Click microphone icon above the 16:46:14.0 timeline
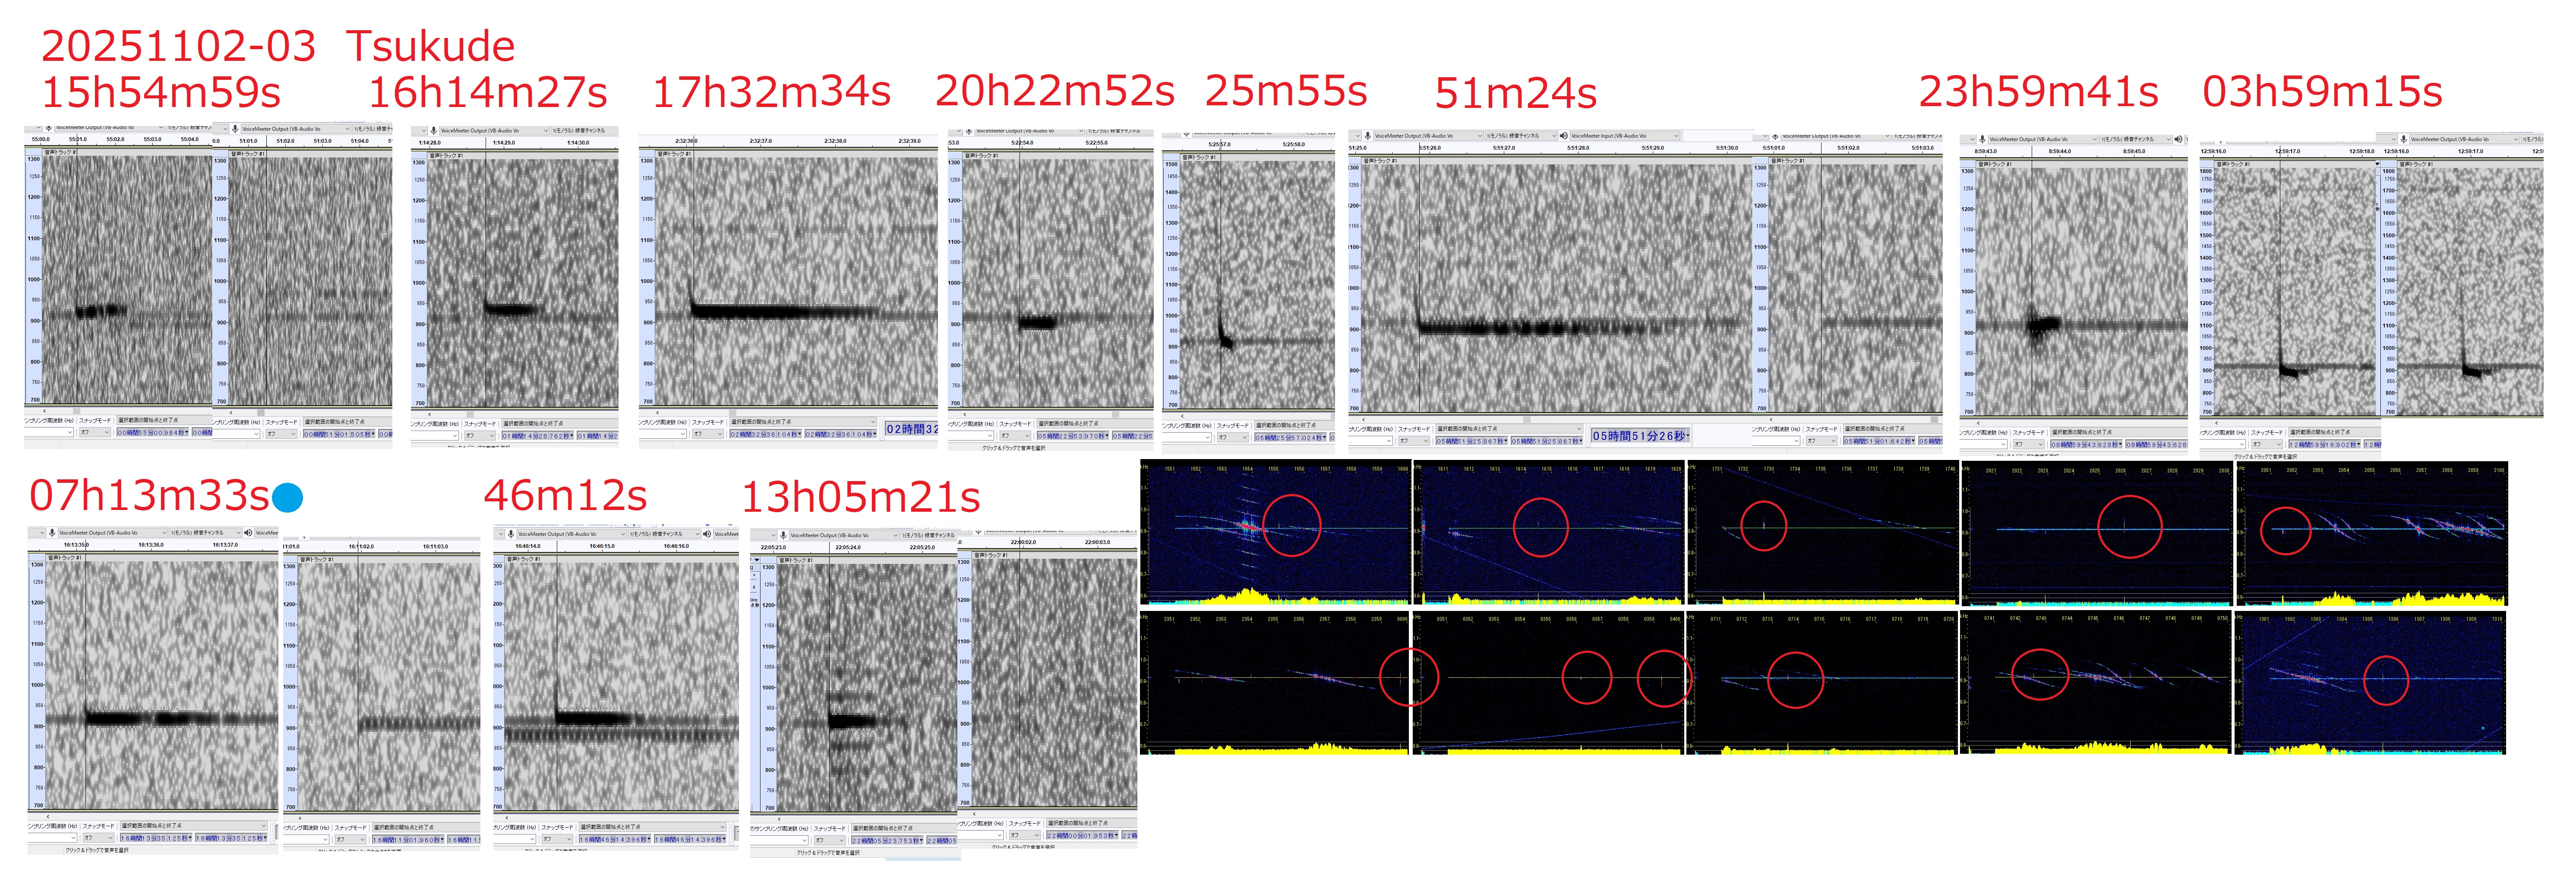 click(x=510, y=534)
